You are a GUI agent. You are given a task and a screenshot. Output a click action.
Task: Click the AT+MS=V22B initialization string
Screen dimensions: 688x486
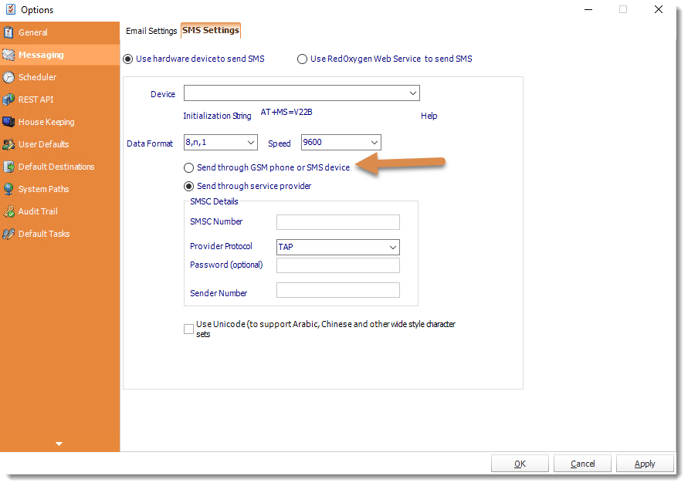pos(287,112)
